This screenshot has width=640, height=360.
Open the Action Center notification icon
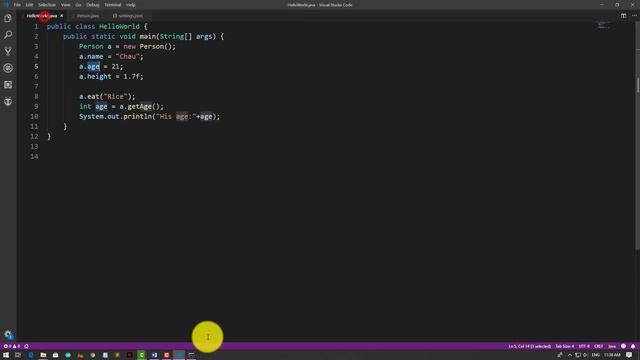tap(629, 355)
